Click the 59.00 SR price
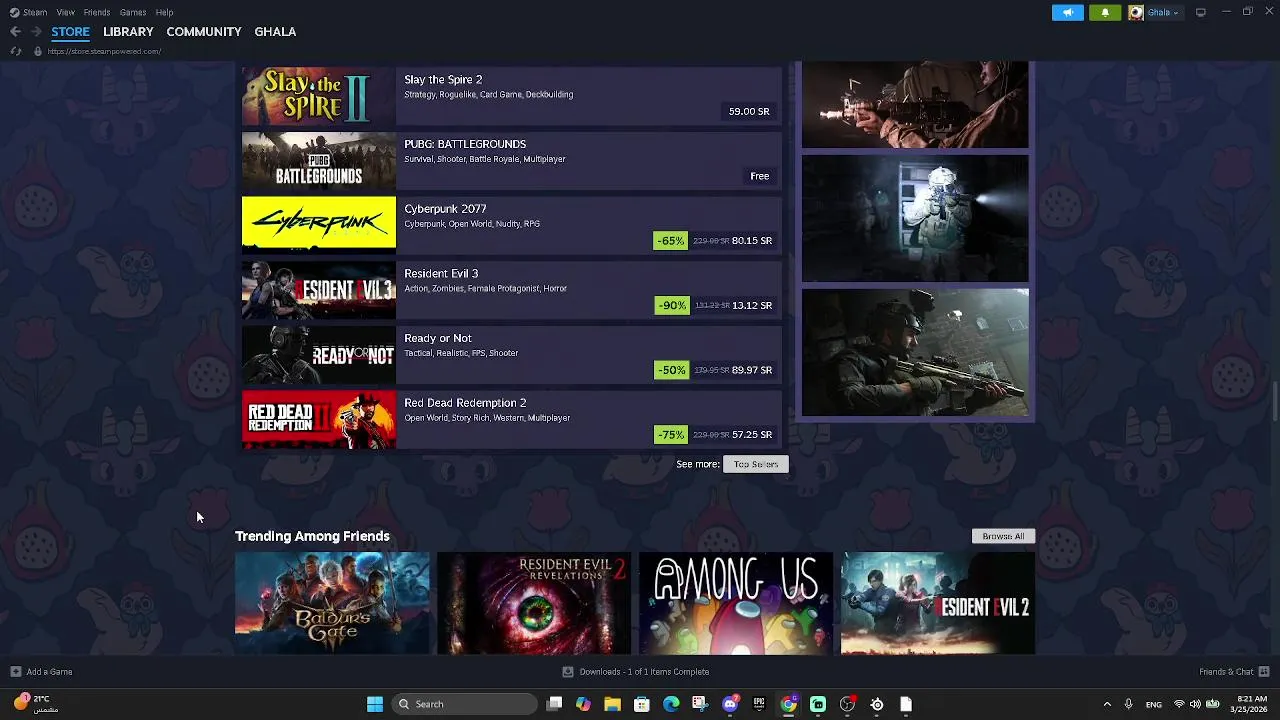 tap(749, 111)
